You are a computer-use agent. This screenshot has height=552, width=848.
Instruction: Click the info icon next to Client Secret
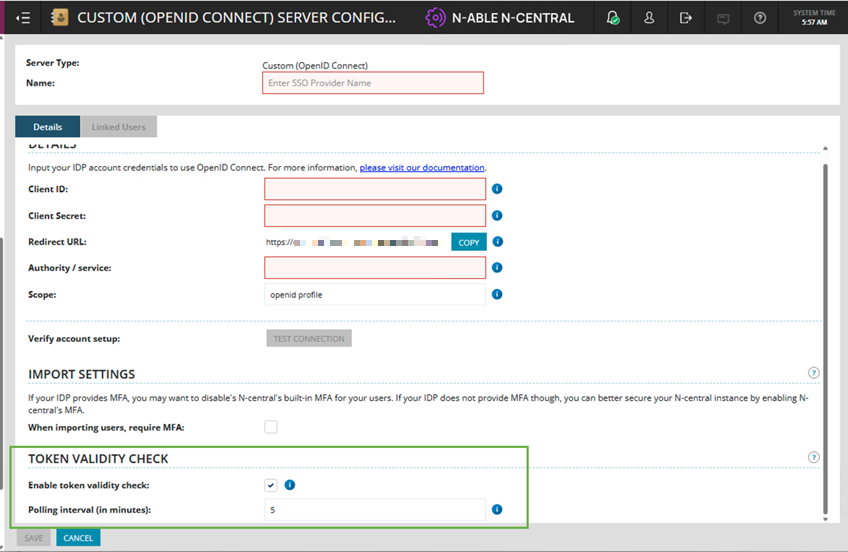pyautogui.click(x=497, y=216)
